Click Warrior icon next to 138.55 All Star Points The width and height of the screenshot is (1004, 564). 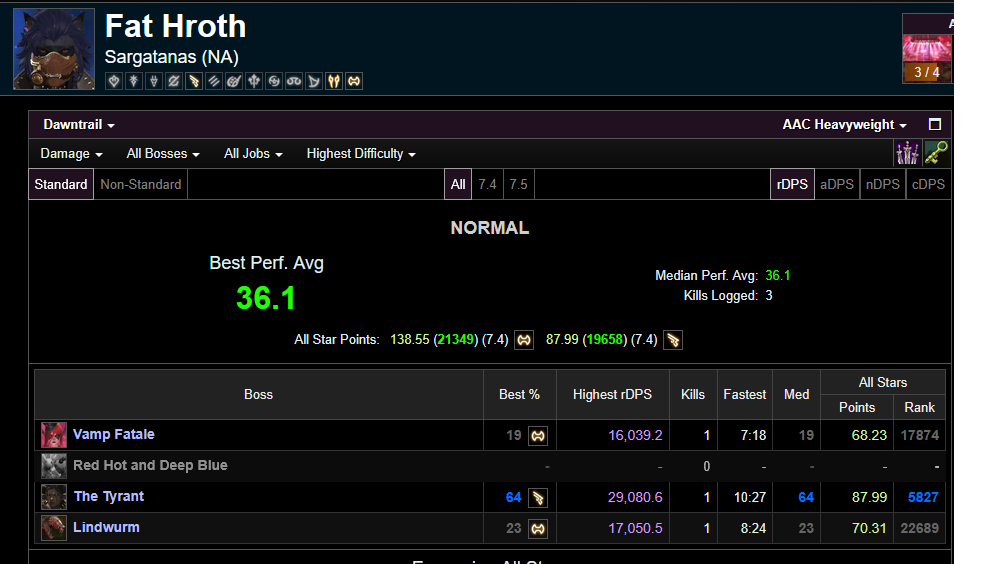tap(524, 340)
